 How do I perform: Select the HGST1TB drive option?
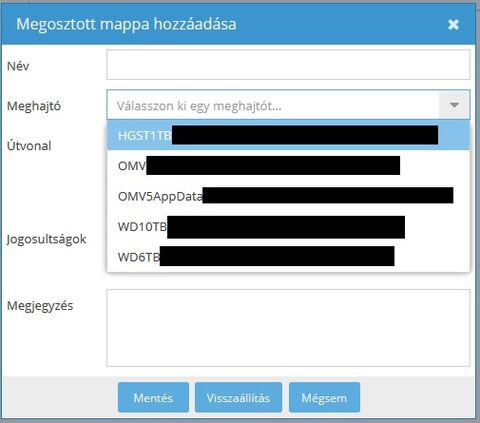pyautogui.click(x=288, y=135)
